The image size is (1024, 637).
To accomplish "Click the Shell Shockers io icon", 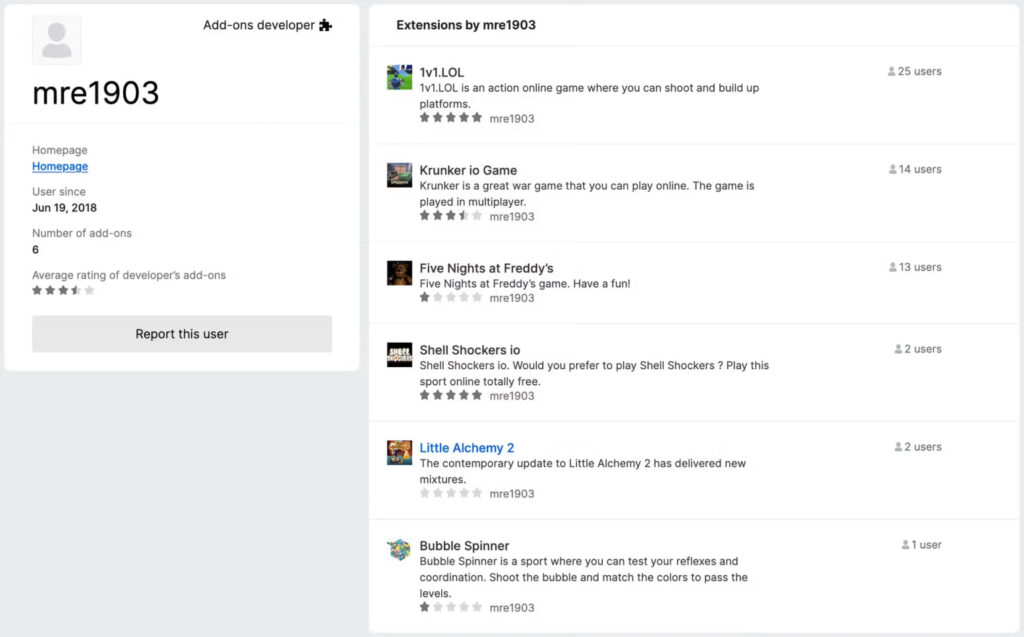I will pyautogui.click(x=399, y=355).
